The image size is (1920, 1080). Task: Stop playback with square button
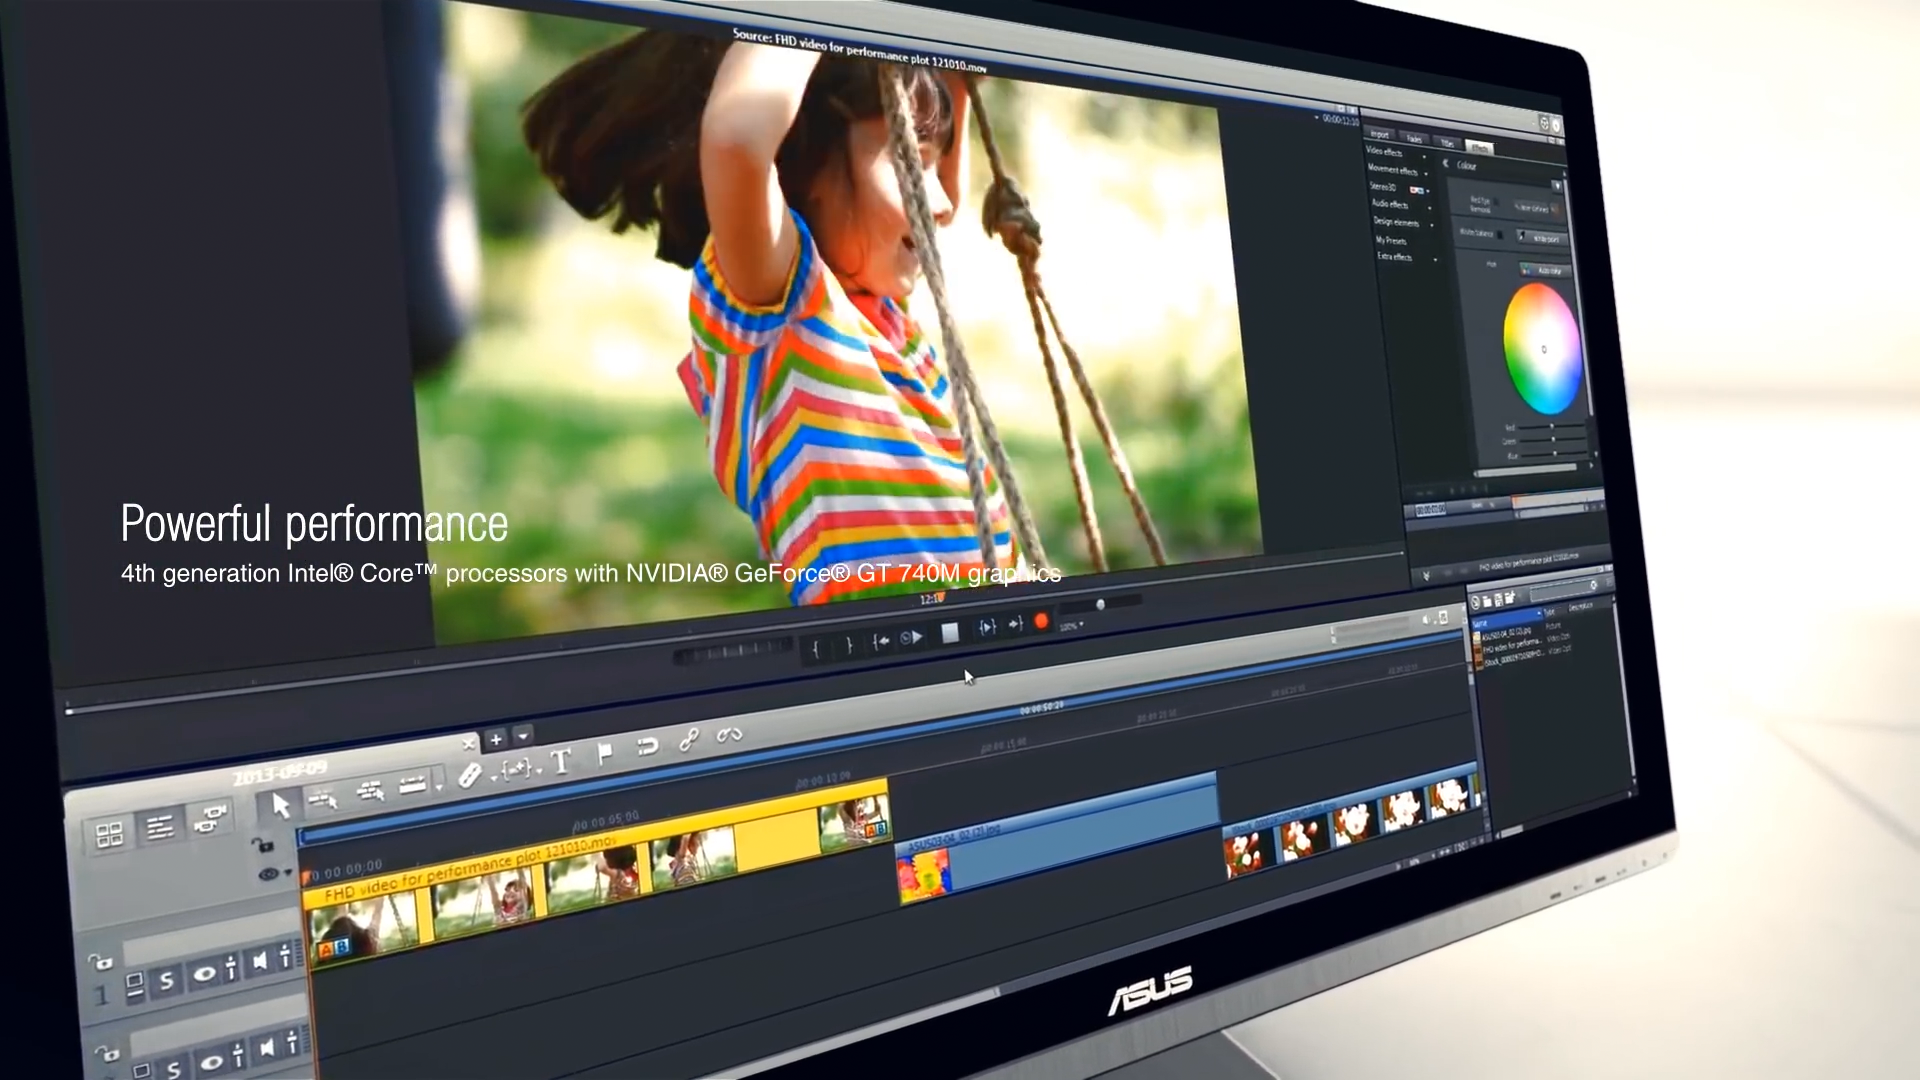pyautogui.click(x=950, y=632)
